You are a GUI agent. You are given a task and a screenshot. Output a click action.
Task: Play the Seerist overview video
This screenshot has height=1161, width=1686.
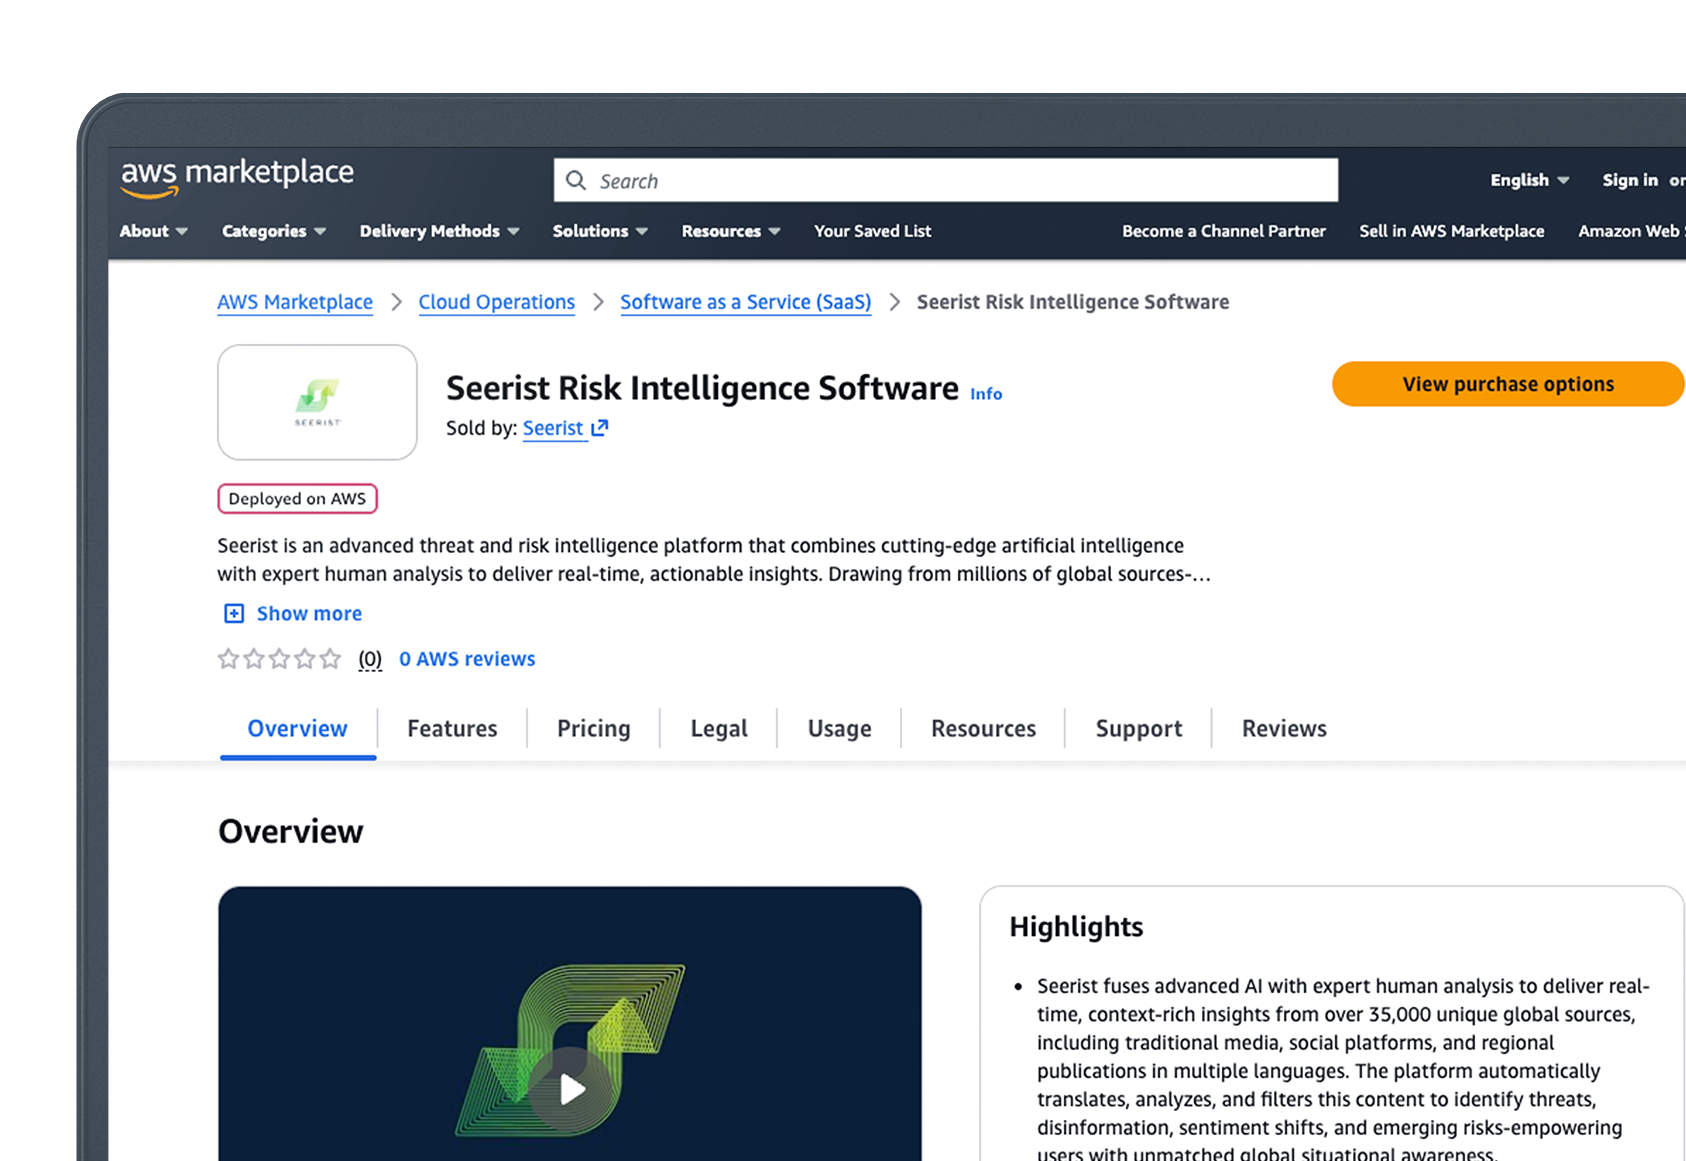tap(571, 1088)
